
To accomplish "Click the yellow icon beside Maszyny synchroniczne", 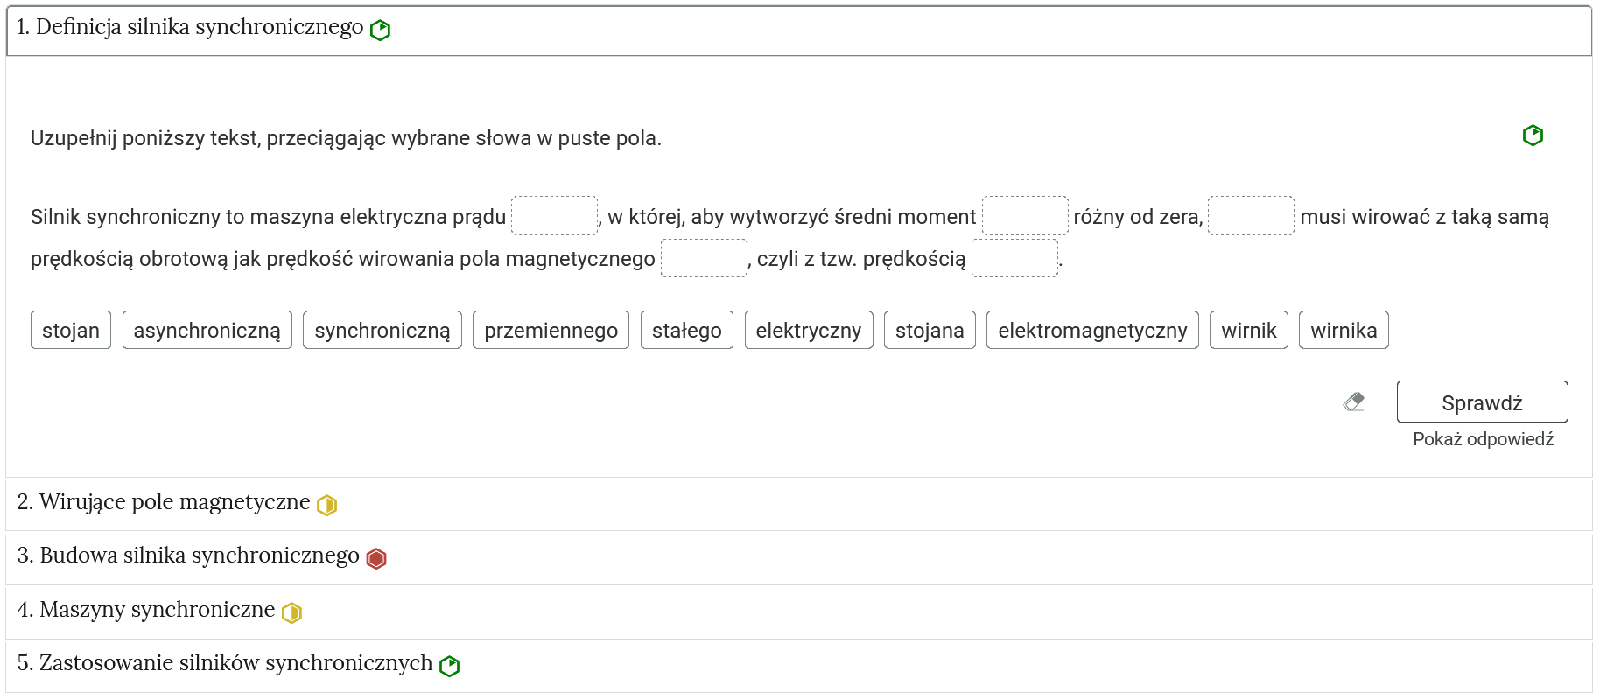I will coord(292,612).
